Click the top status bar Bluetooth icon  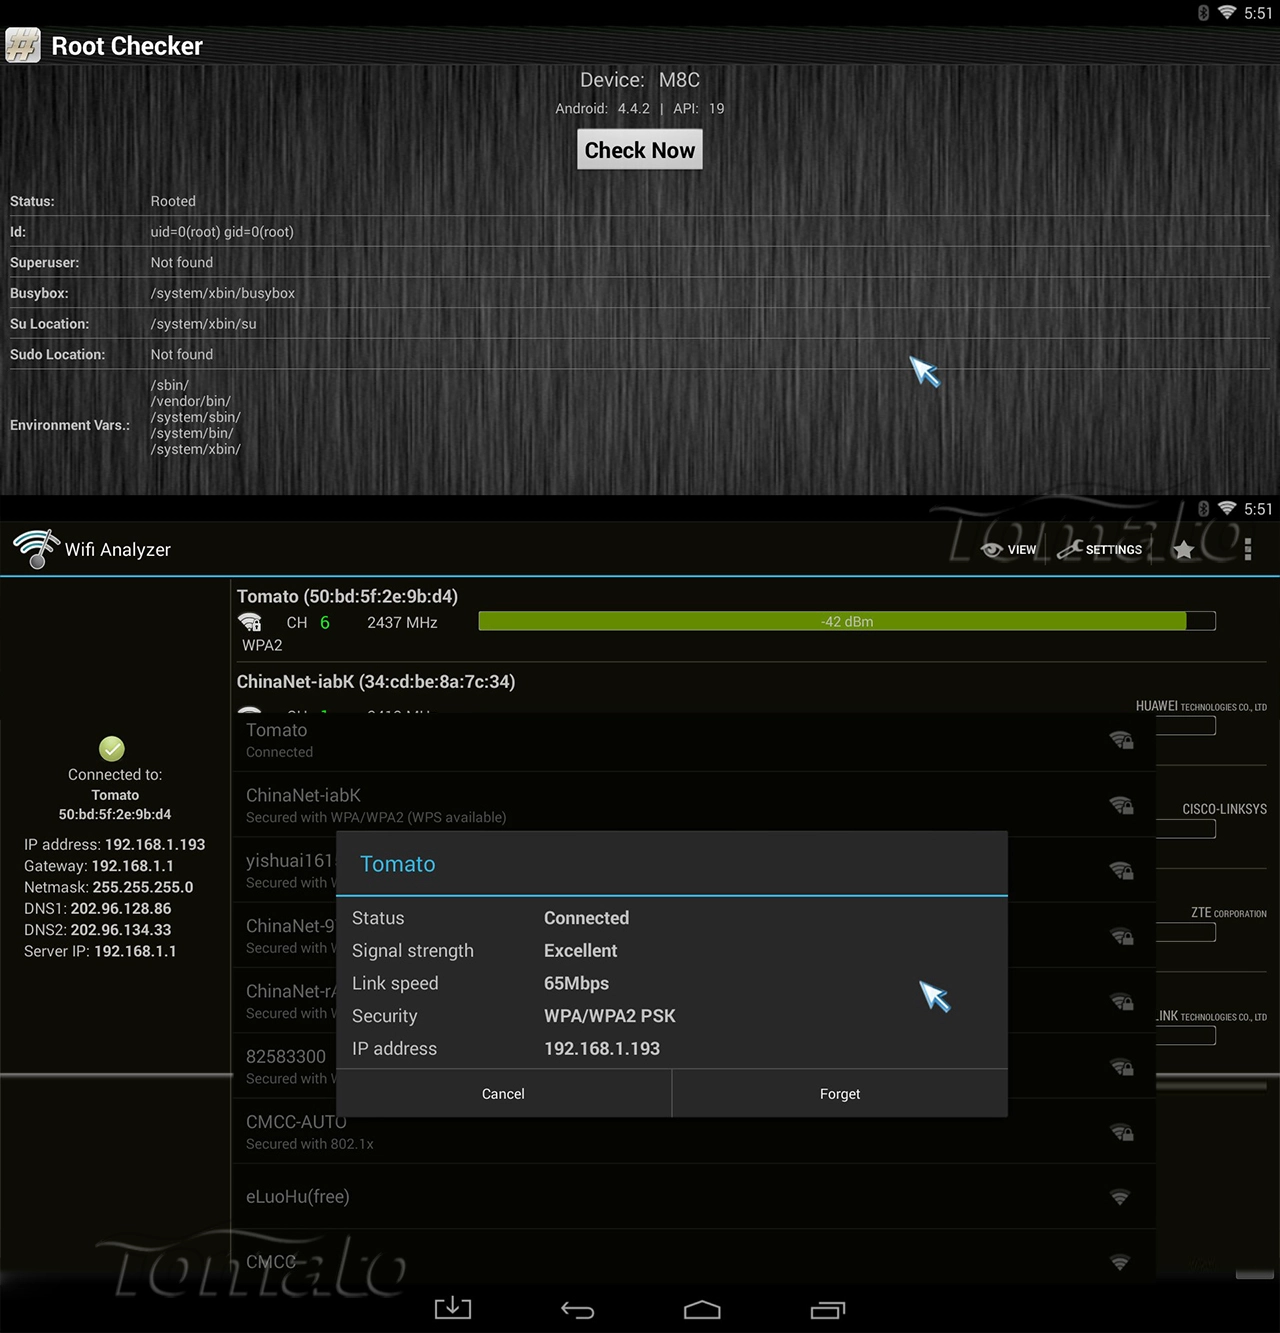(x=1203, y=13)
